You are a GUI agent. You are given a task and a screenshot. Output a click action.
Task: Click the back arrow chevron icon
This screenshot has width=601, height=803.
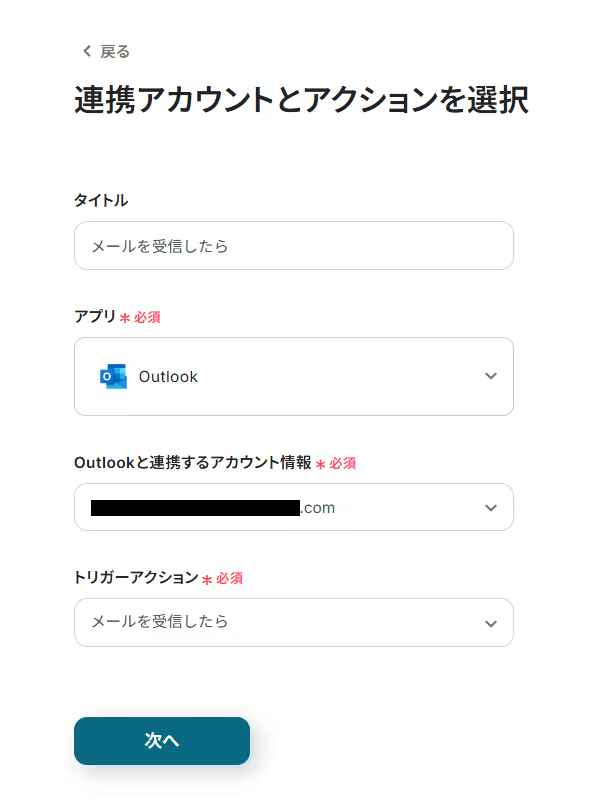pyautogui.click(x=87, y=51)
